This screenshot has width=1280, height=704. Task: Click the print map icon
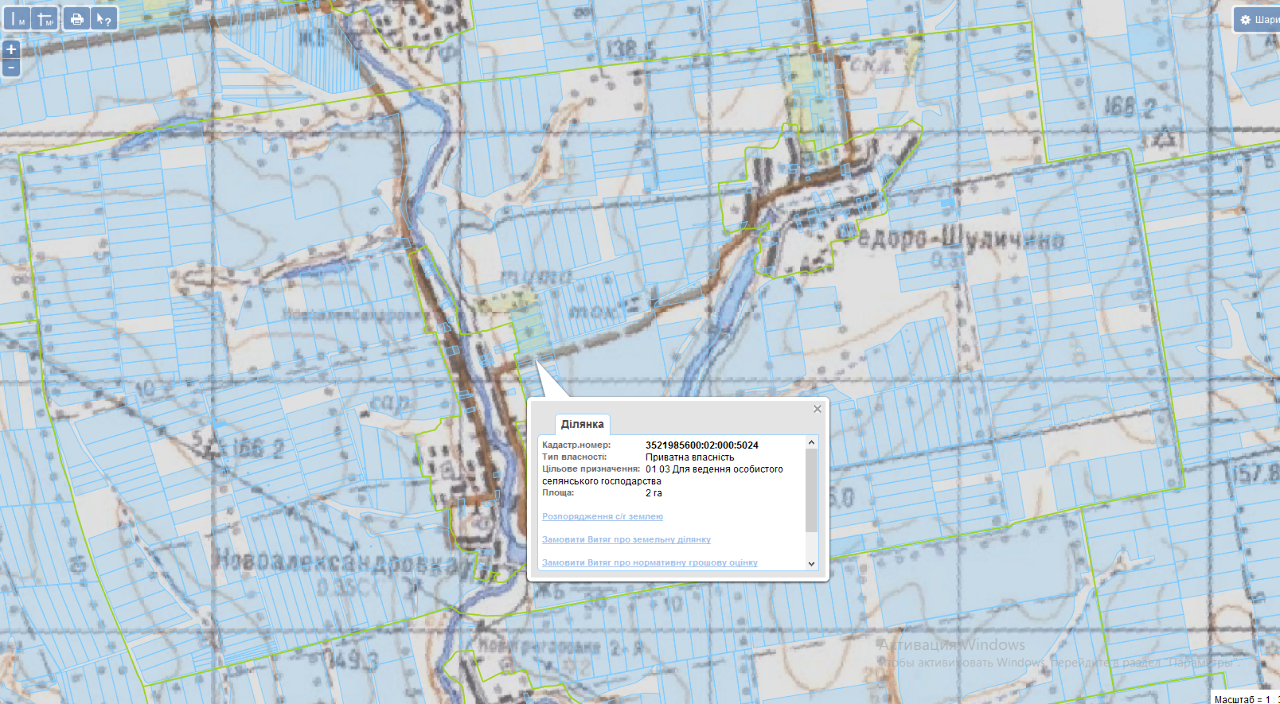point(76,19)
